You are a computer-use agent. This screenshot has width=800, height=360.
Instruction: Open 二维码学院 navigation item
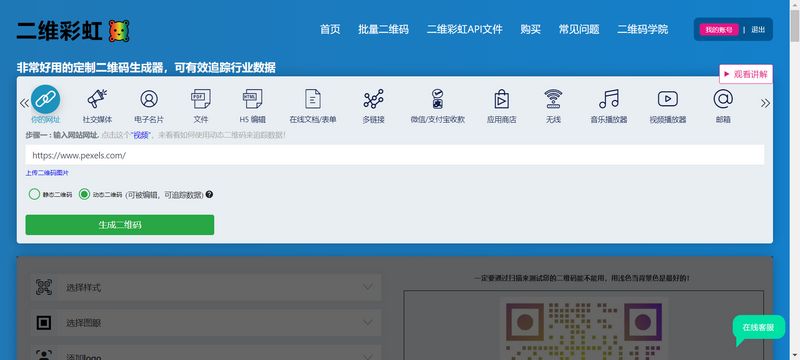click(x=642, y=30)
